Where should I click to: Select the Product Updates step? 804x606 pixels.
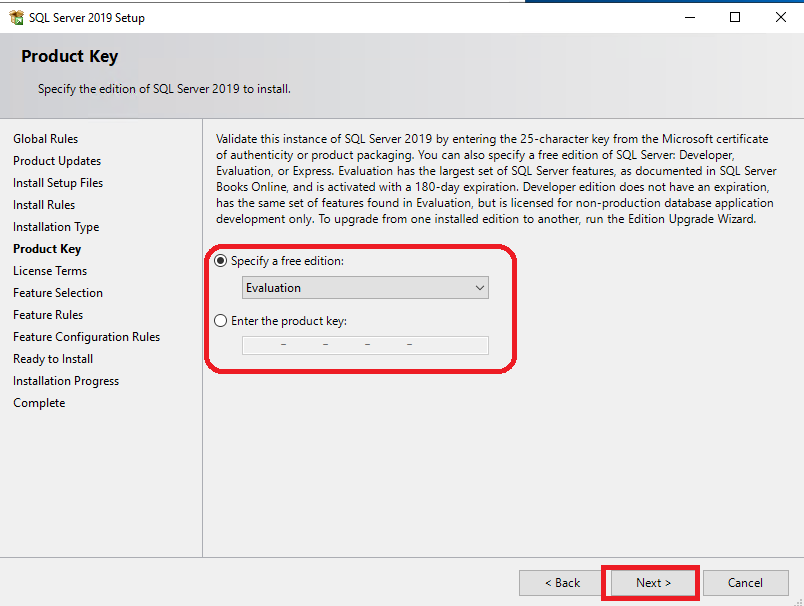[x=57, y=161]
